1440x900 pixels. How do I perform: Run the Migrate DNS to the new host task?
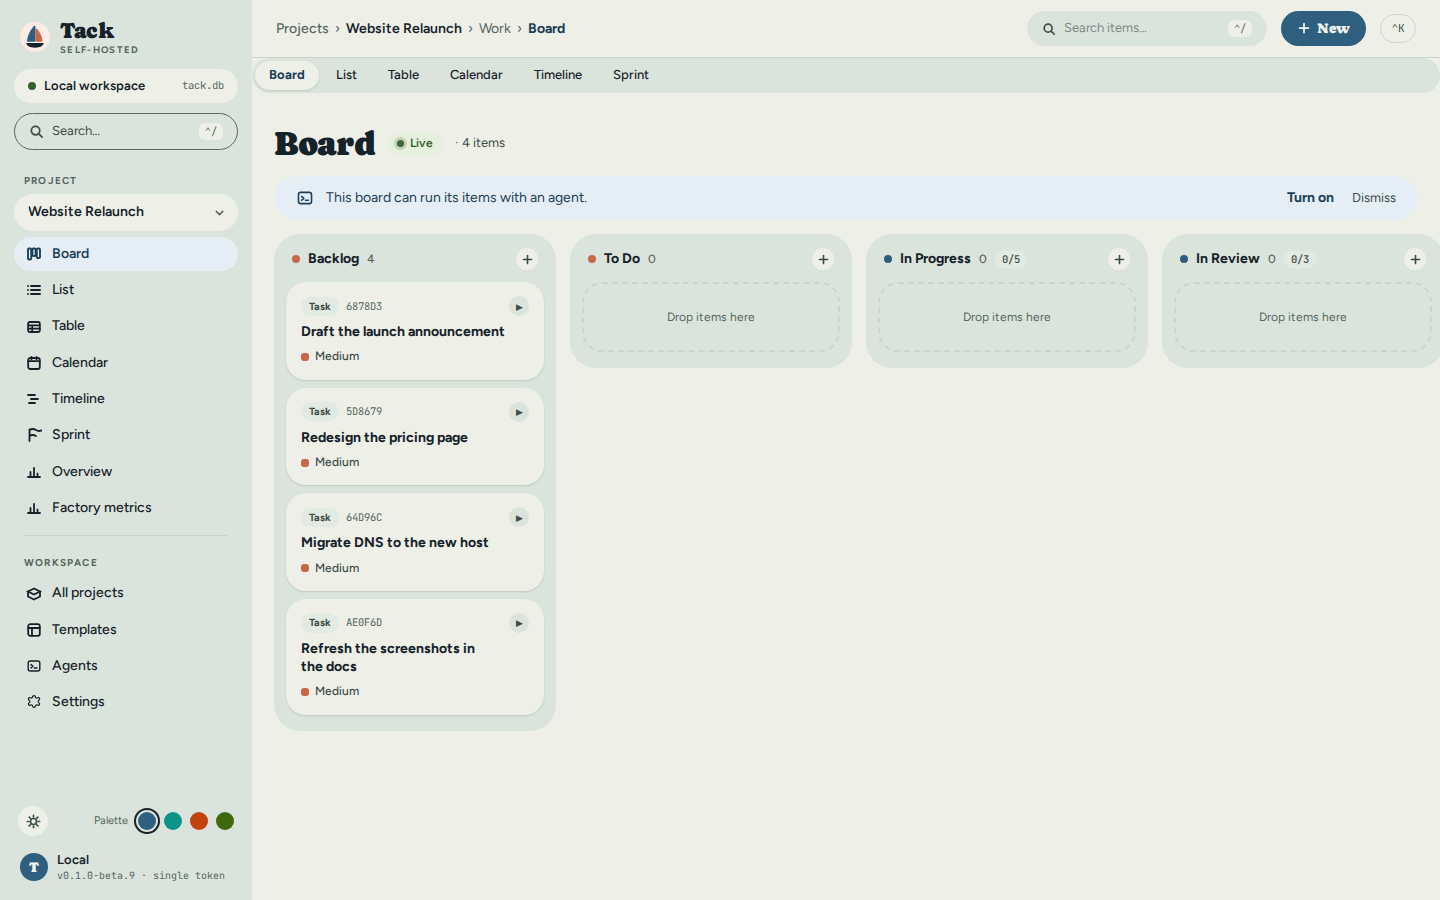tap(519, 518)
